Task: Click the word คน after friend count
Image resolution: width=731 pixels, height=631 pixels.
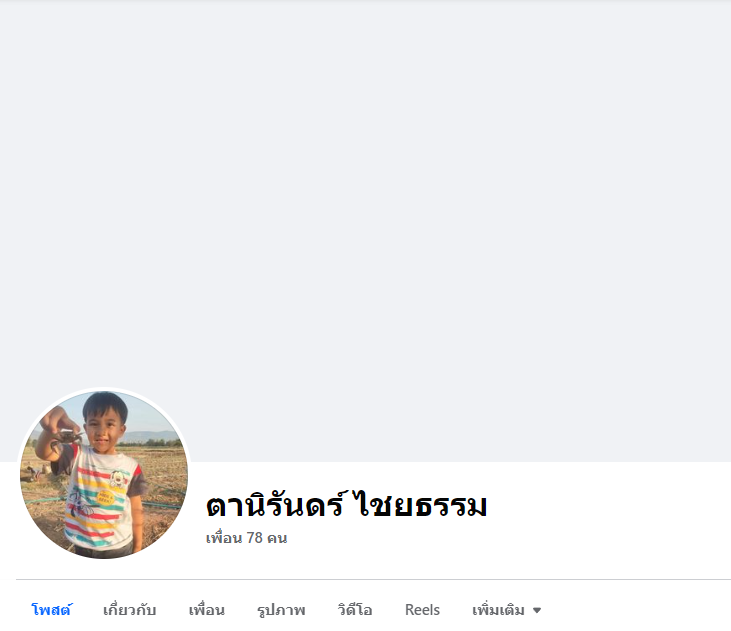Action: tap(277, 538)
